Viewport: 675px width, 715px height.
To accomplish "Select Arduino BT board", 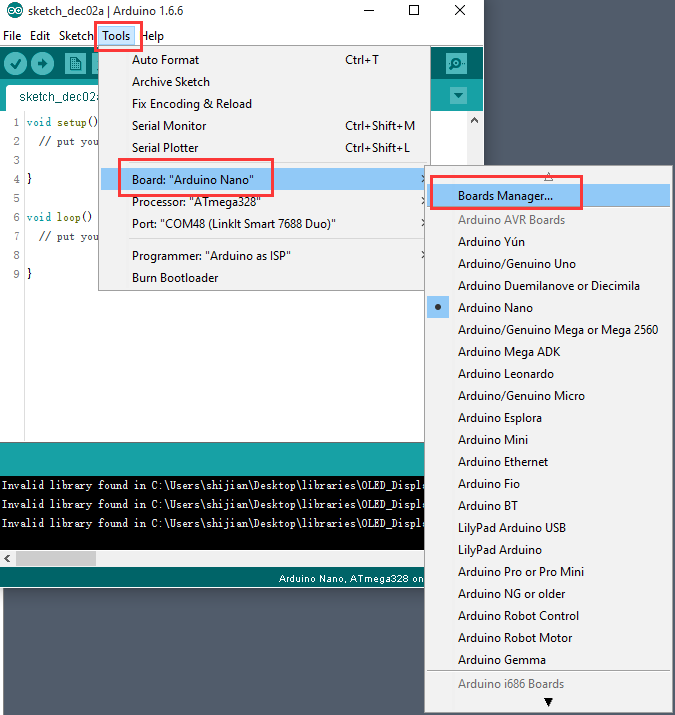I will [549, 506].
